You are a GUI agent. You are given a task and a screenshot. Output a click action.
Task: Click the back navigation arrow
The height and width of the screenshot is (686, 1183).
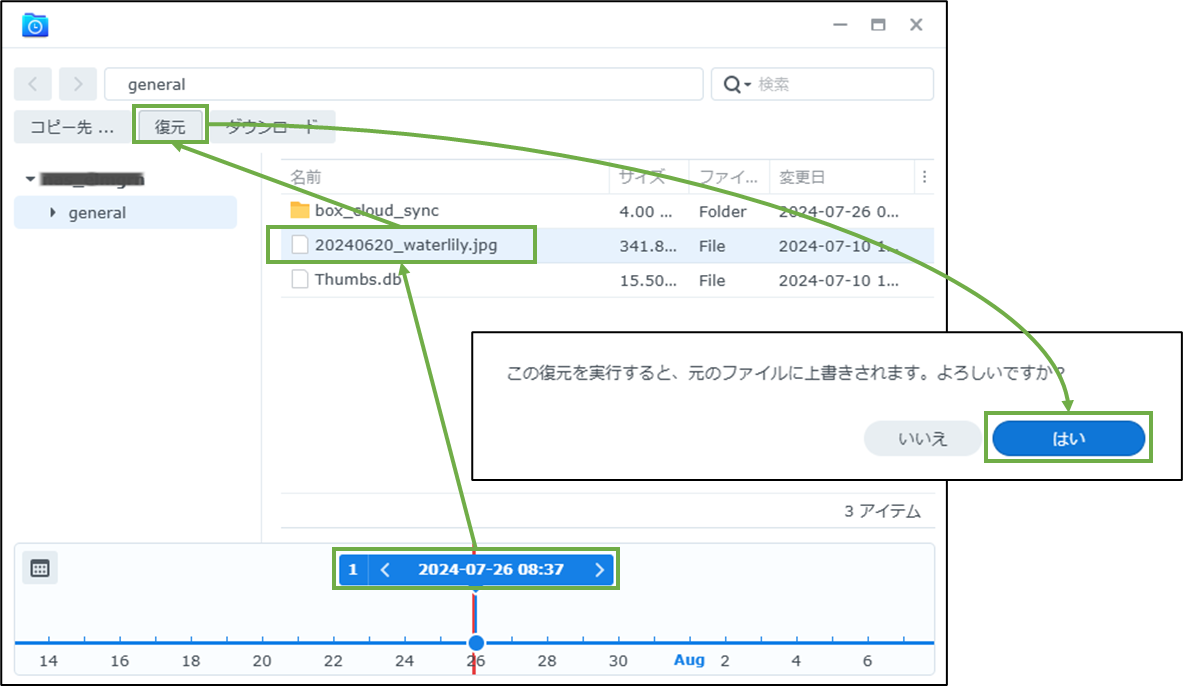pos(33,84)
